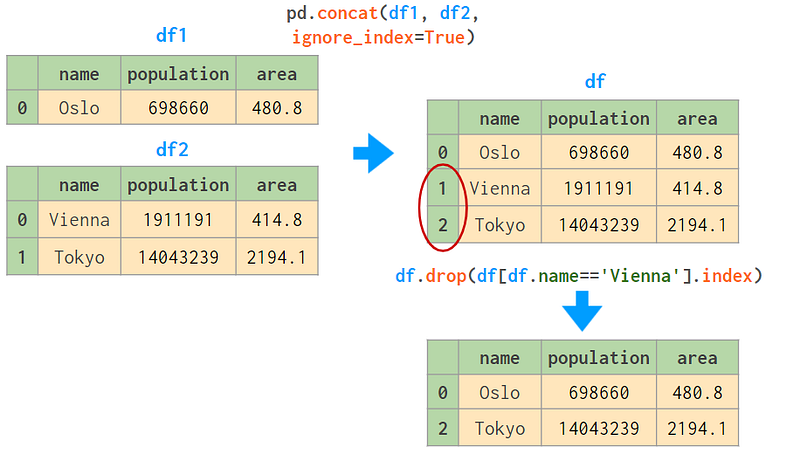Image resolution: width=800 pixels, height=453 pixels.
Task: Click the 'name' header in df2 table
Action: tap(79, 184)
